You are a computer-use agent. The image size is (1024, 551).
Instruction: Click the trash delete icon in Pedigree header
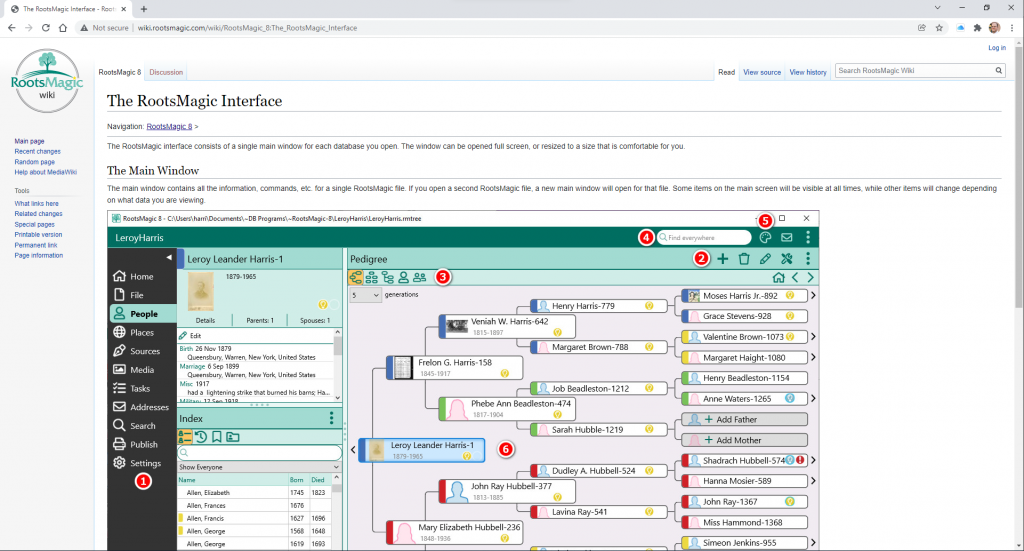point(744,259)
